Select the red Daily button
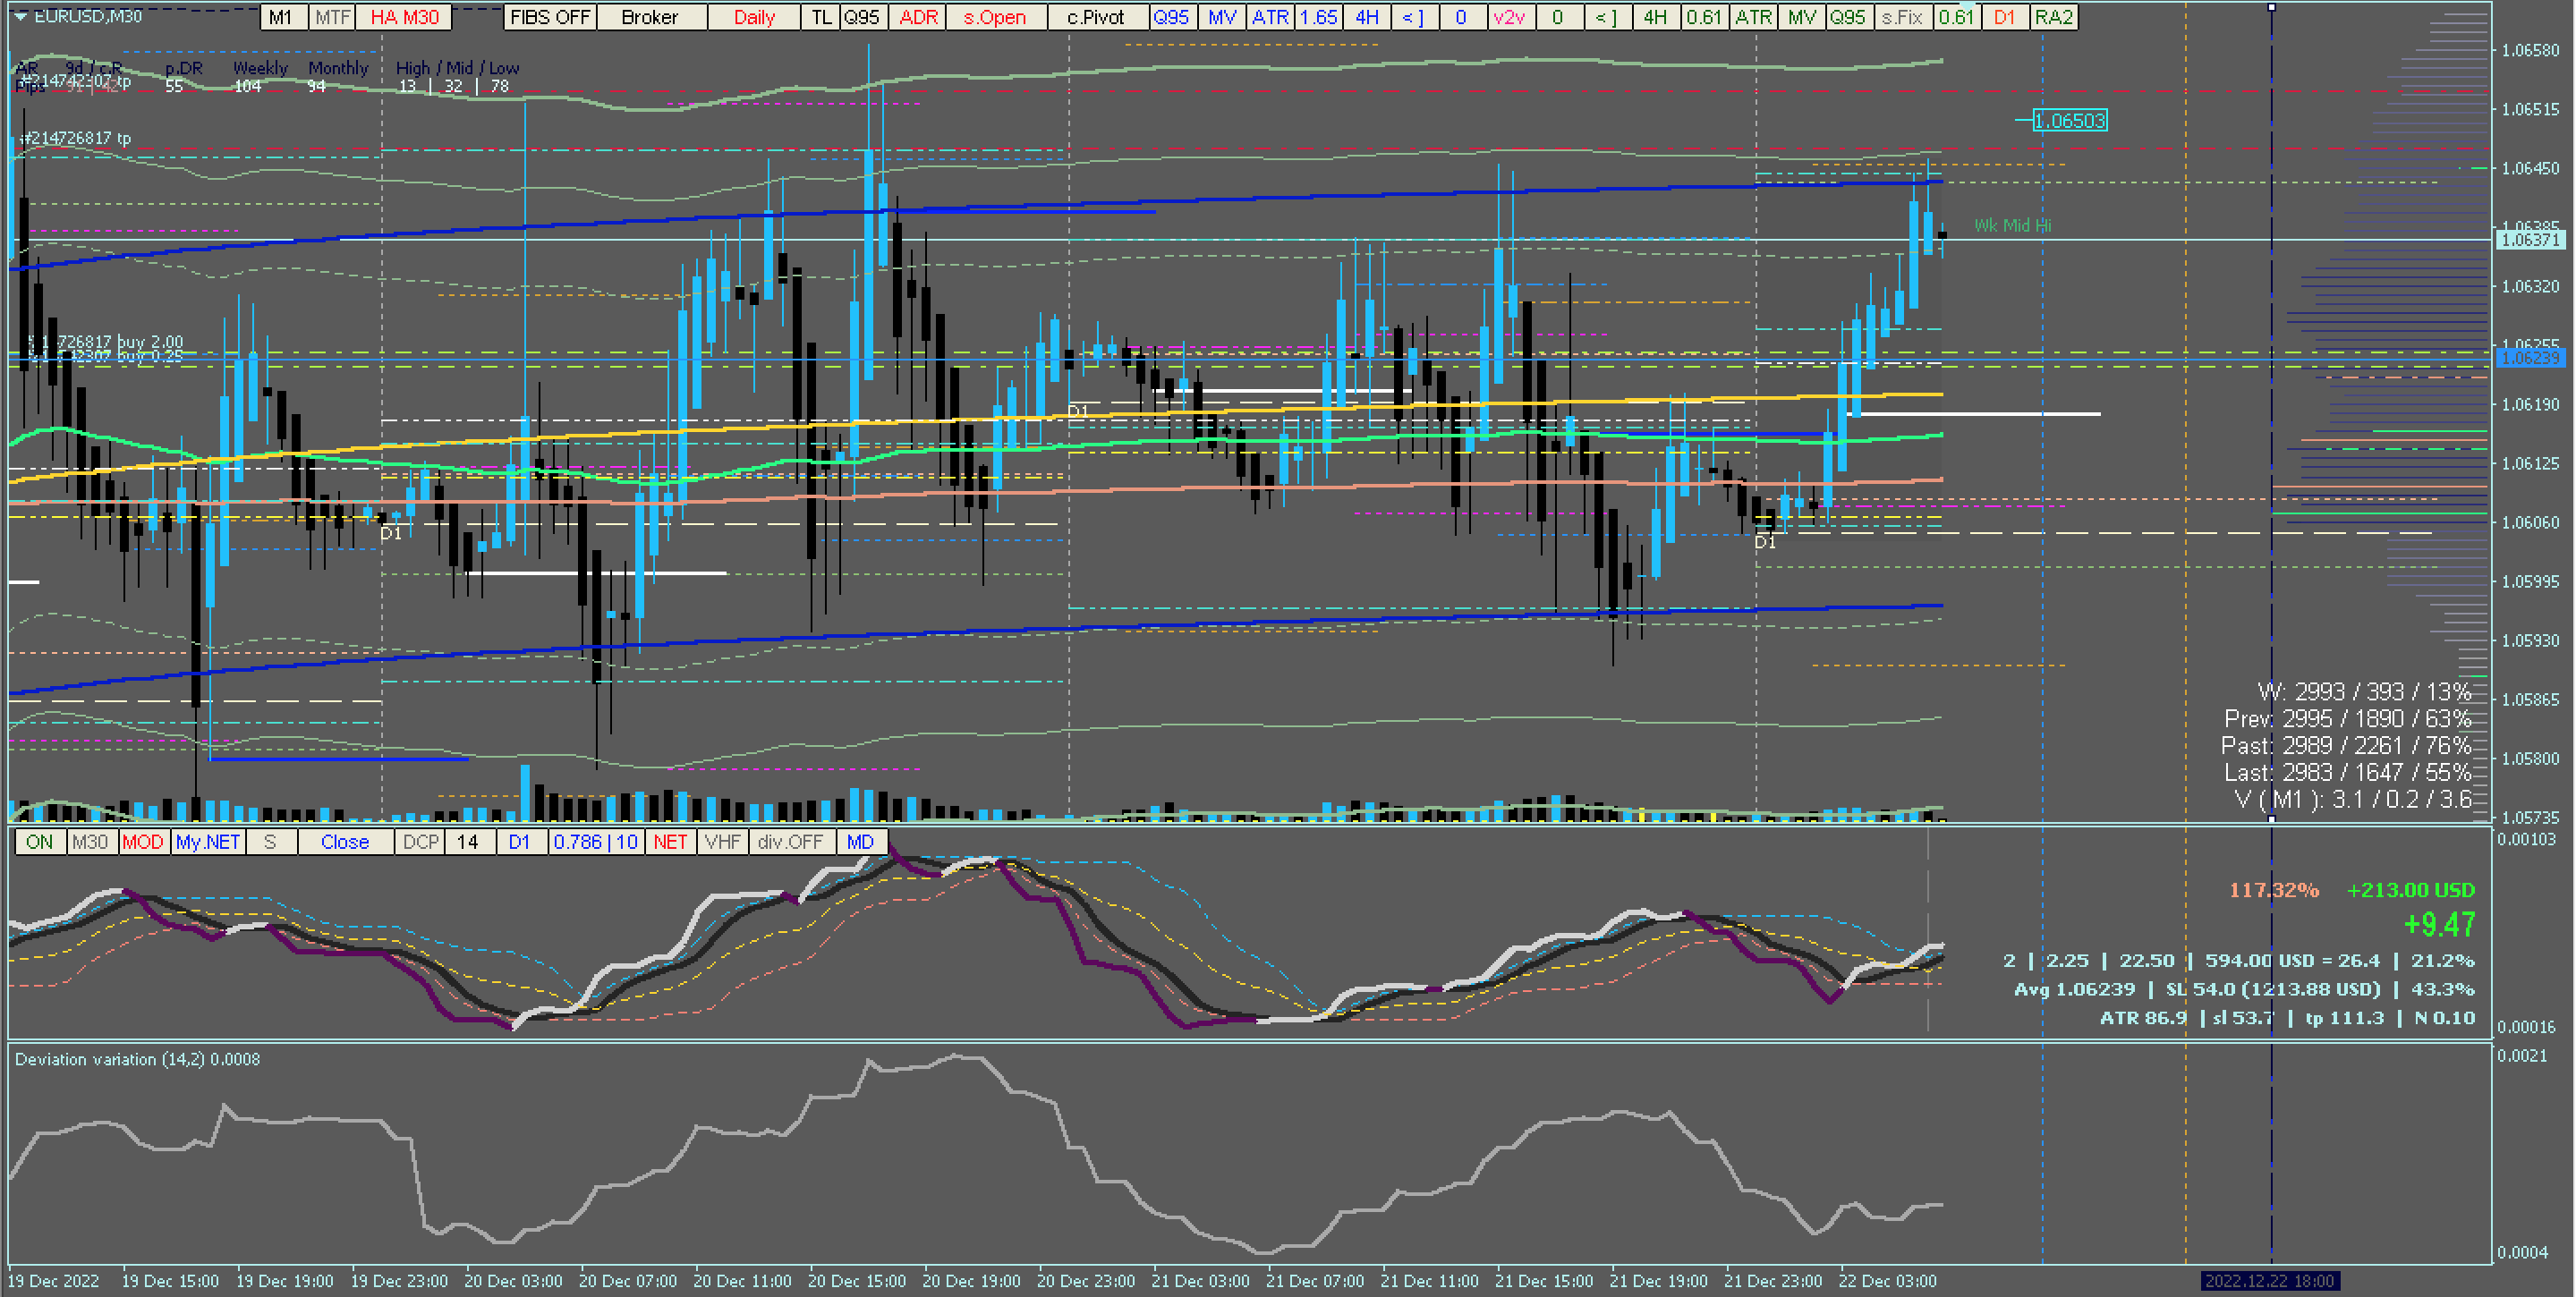Image resolution: width=2576 pixels, height=1297 pixels. pyautogui.click(x=754, y=17)
